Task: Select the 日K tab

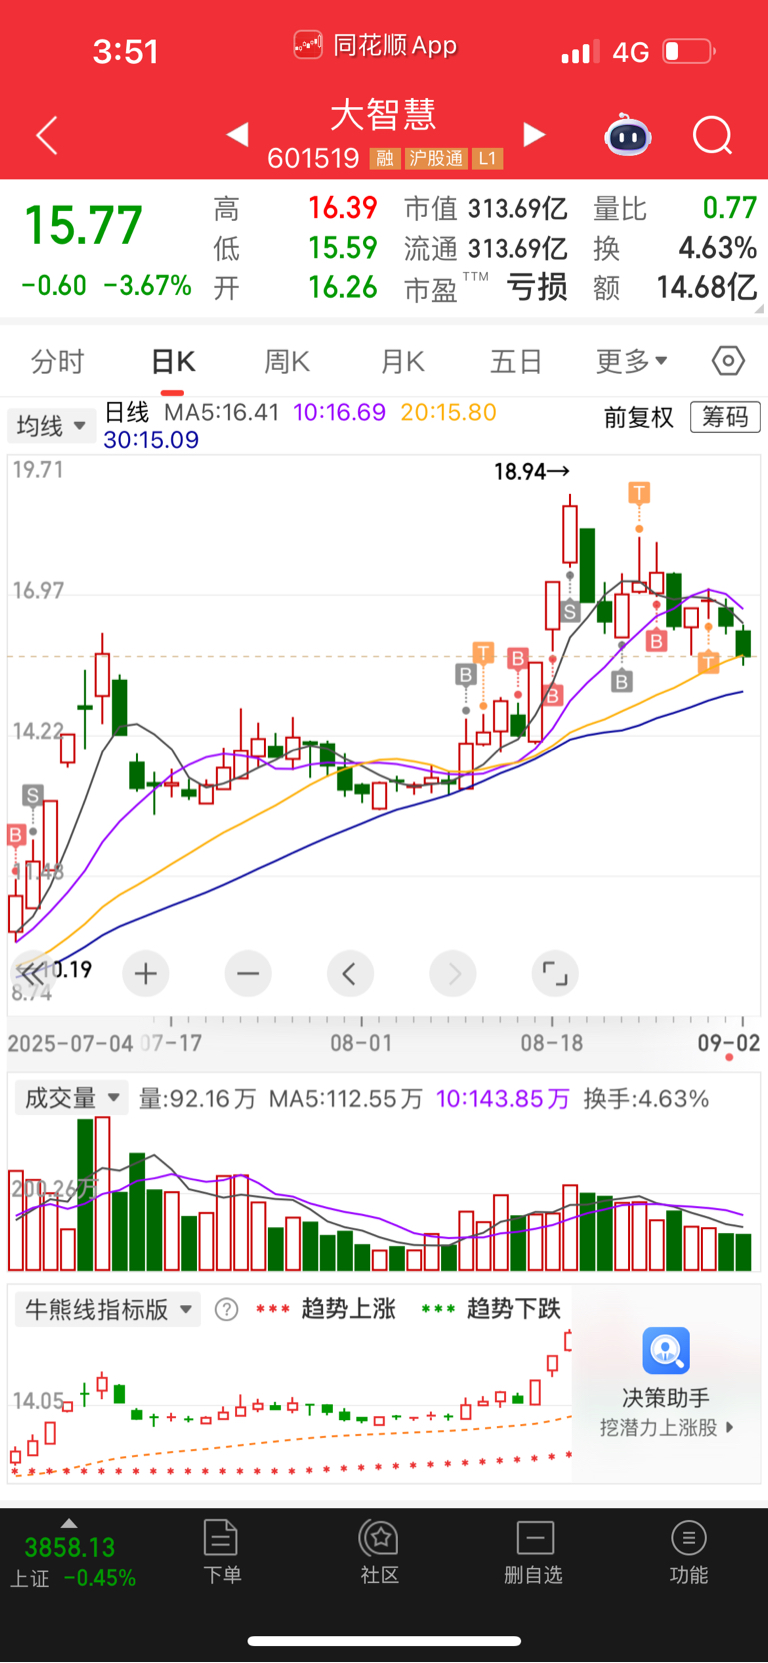Action: pyautogui.click(x=173, y=361)
